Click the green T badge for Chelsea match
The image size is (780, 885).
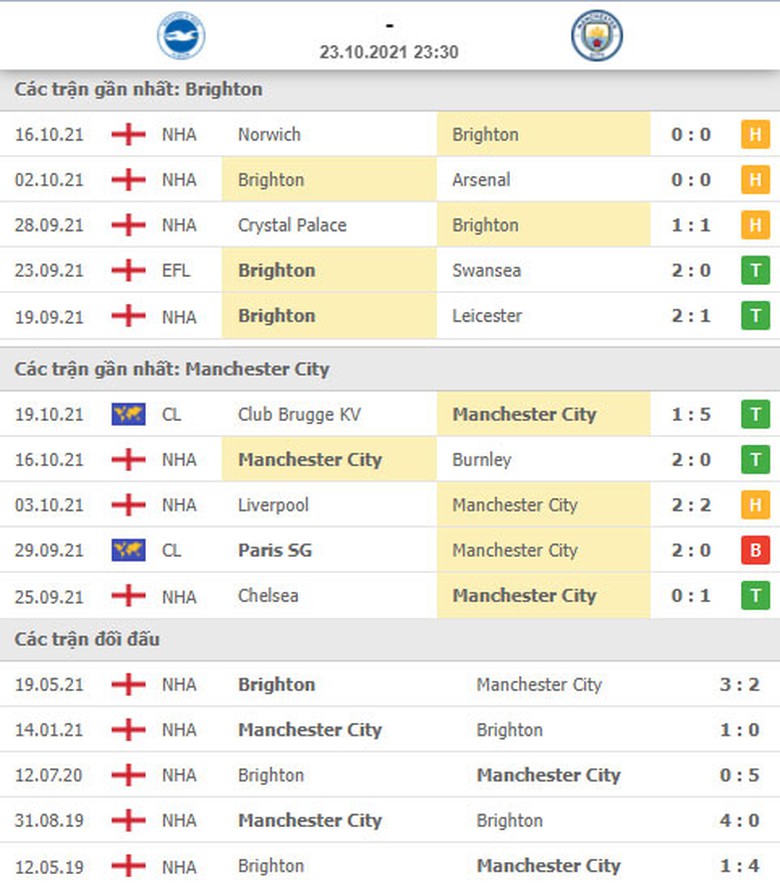pyautogui.click(x=755, y=596)
